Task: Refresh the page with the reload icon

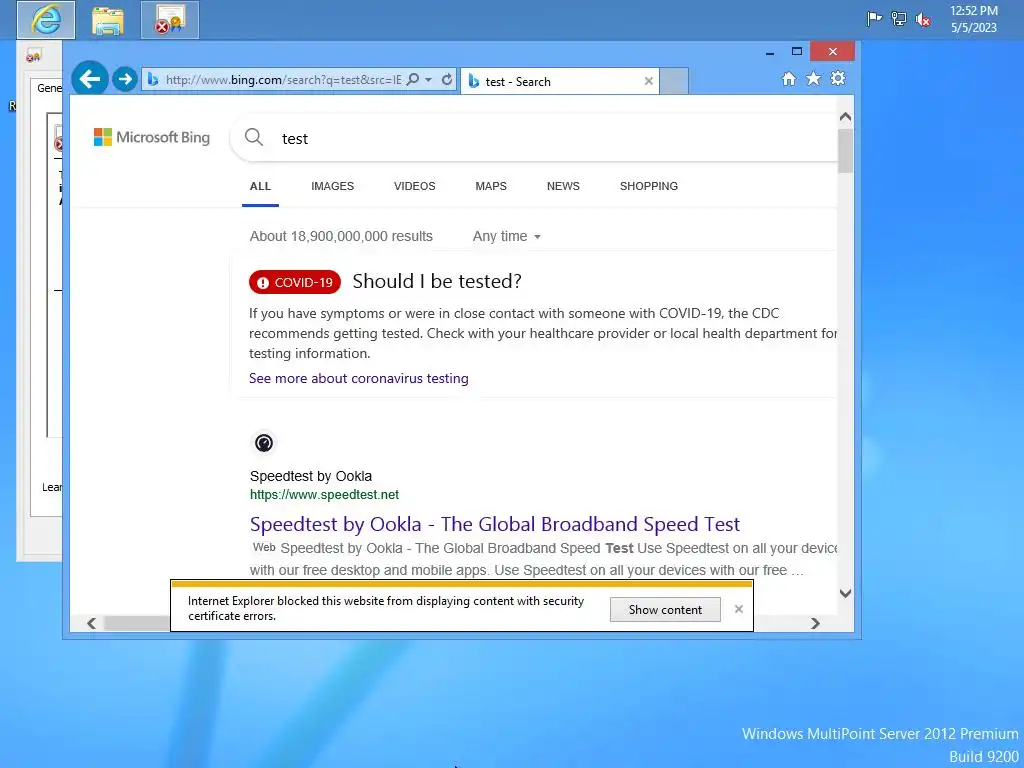Action: click(447, 80)
